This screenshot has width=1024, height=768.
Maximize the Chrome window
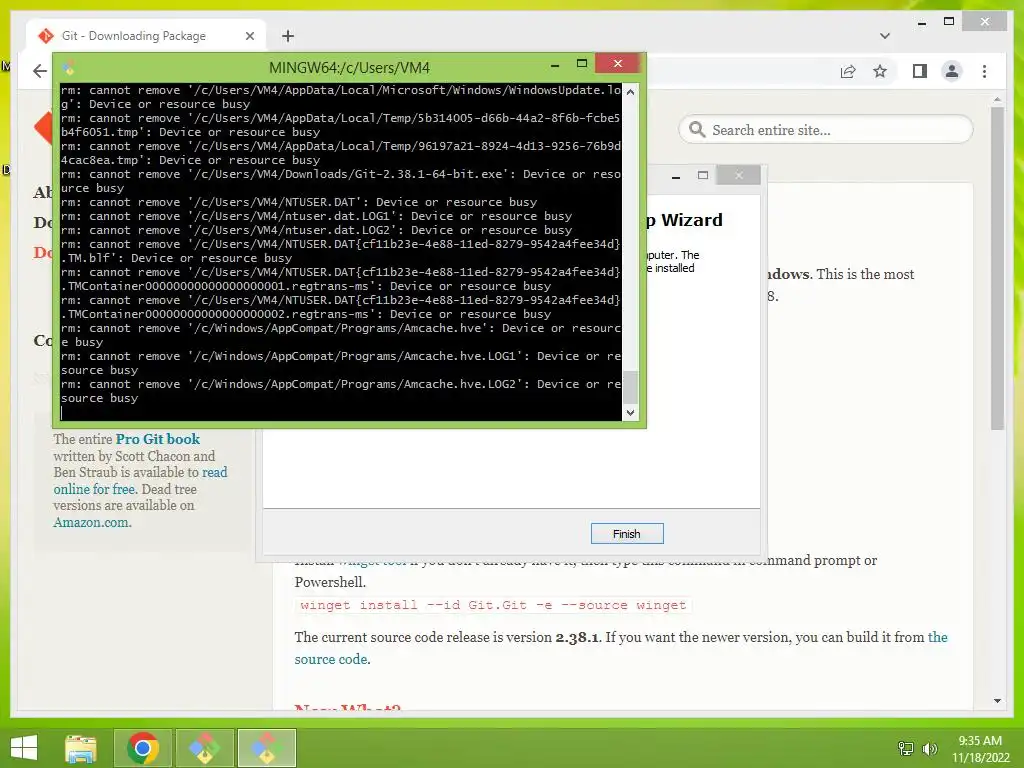coord(949,22)
